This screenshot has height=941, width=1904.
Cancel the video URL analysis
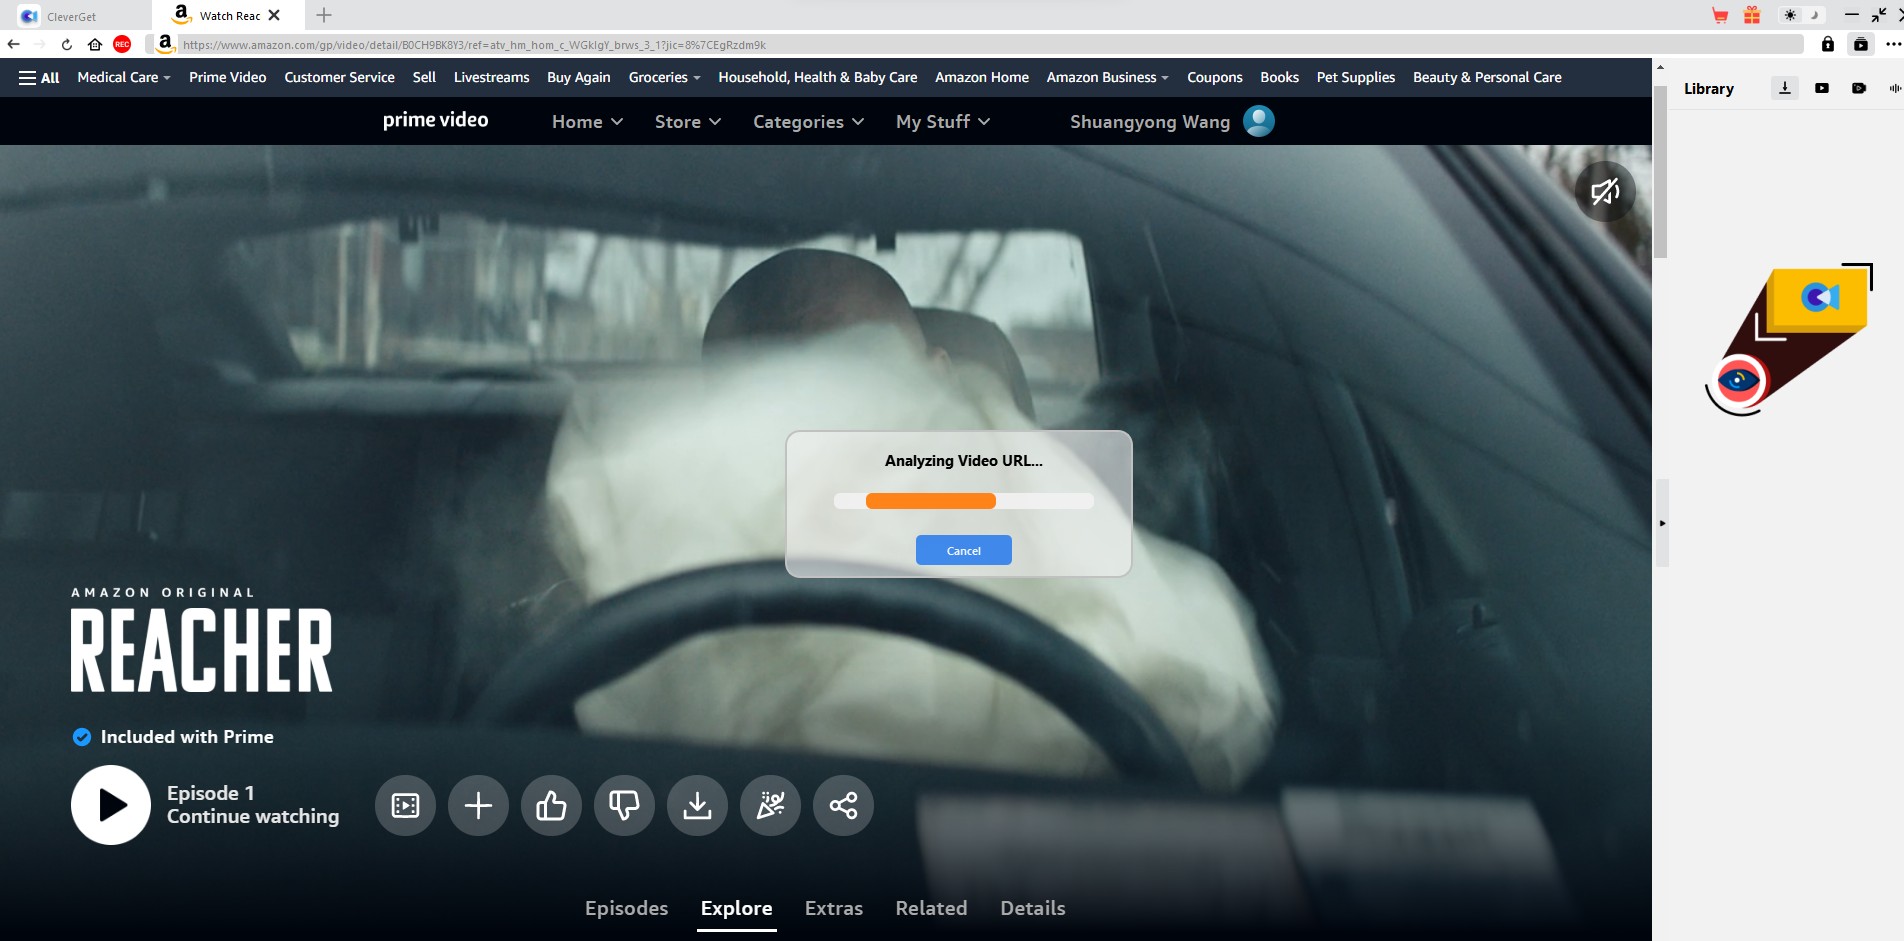(963, 550)
